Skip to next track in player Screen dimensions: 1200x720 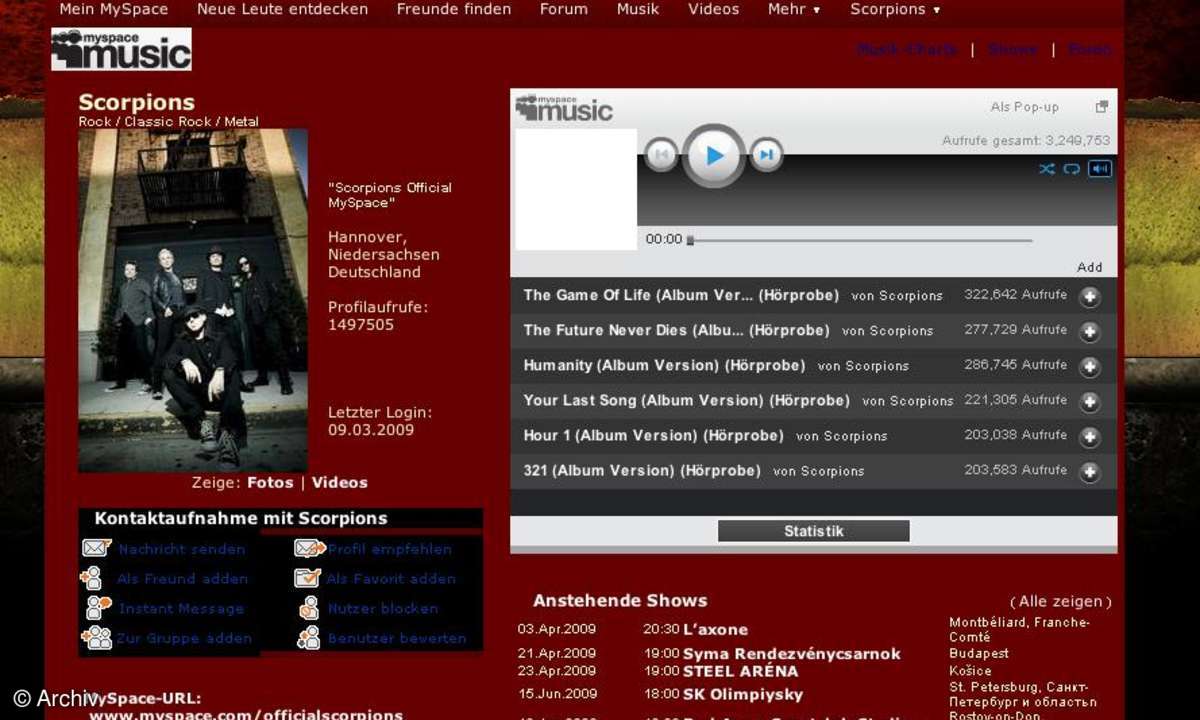click(766, 155)
